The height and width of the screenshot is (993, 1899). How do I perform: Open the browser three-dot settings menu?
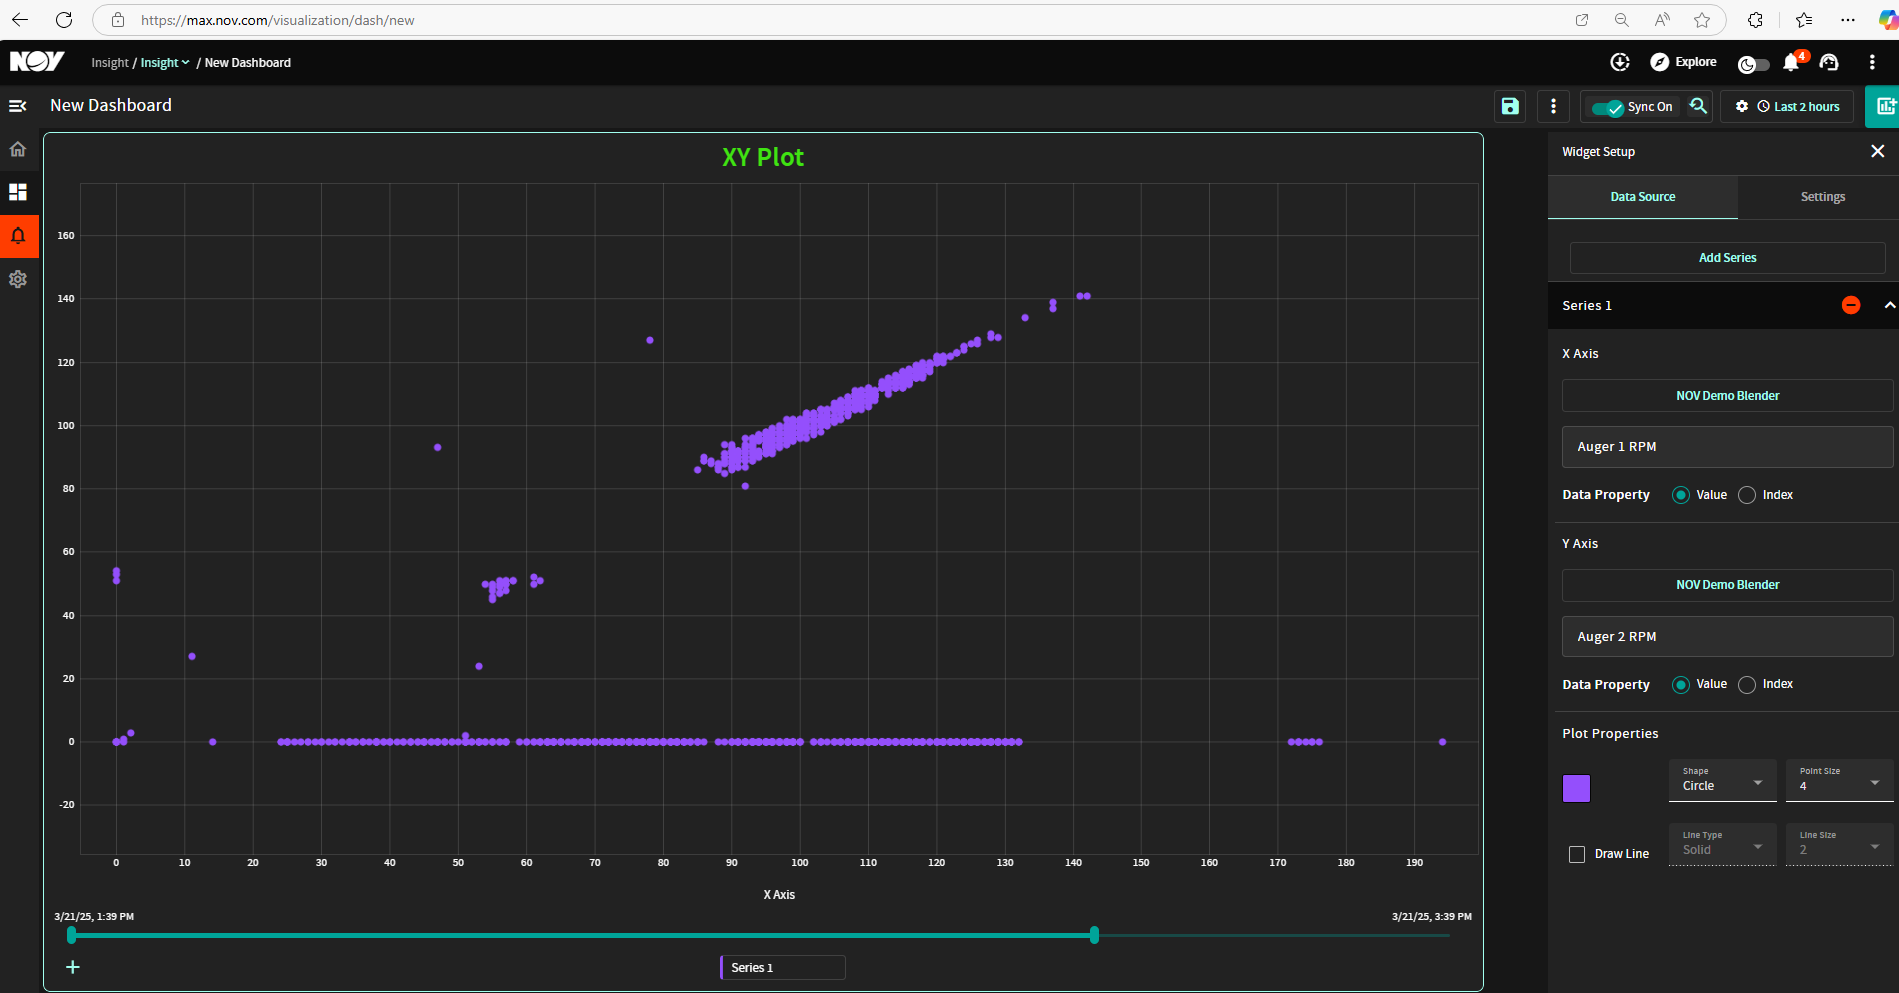1847,20
